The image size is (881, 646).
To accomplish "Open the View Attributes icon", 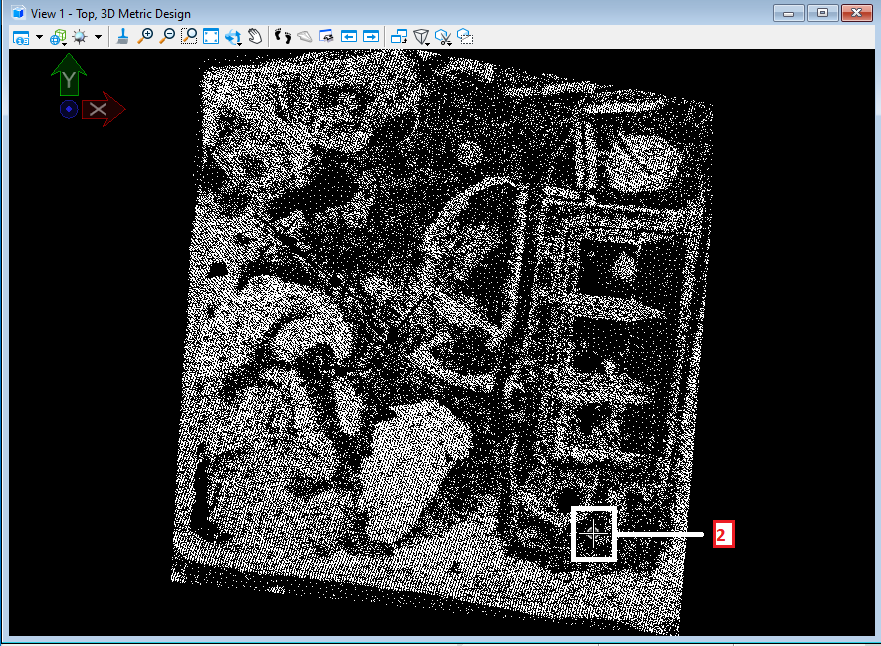I will (21, 37).
